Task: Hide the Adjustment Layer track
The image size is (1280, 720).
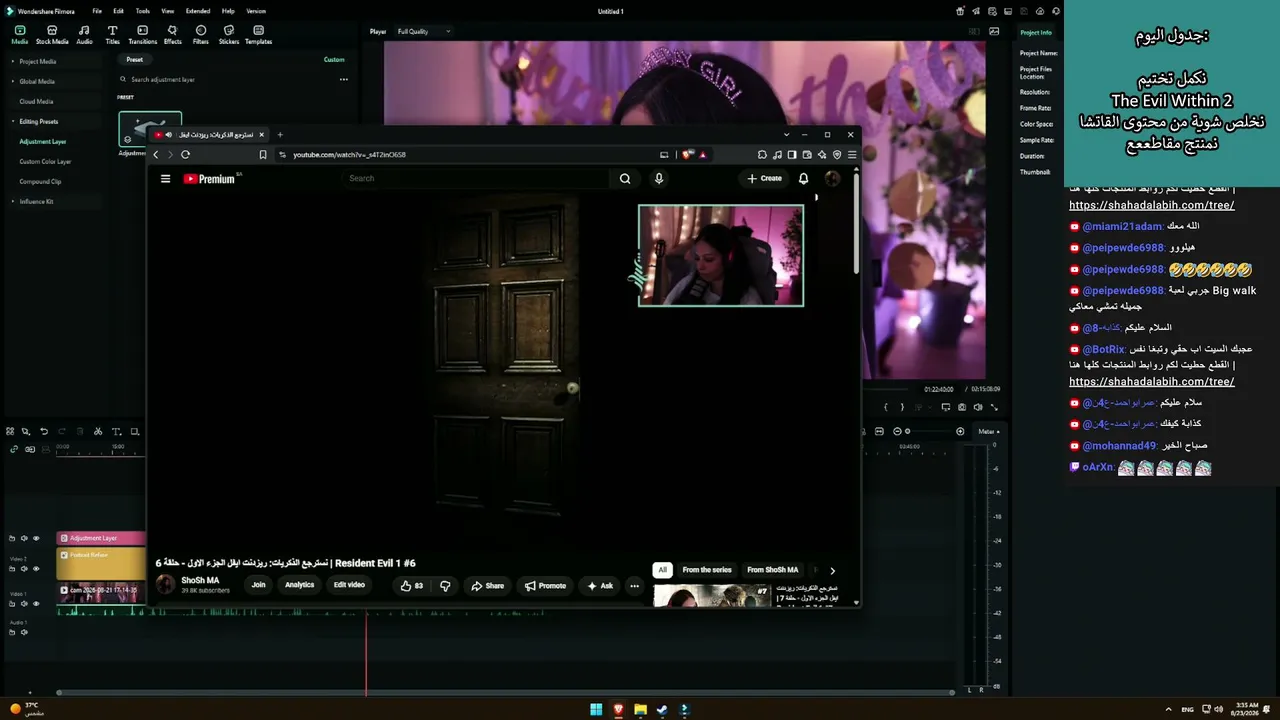Action: (36, 538)
